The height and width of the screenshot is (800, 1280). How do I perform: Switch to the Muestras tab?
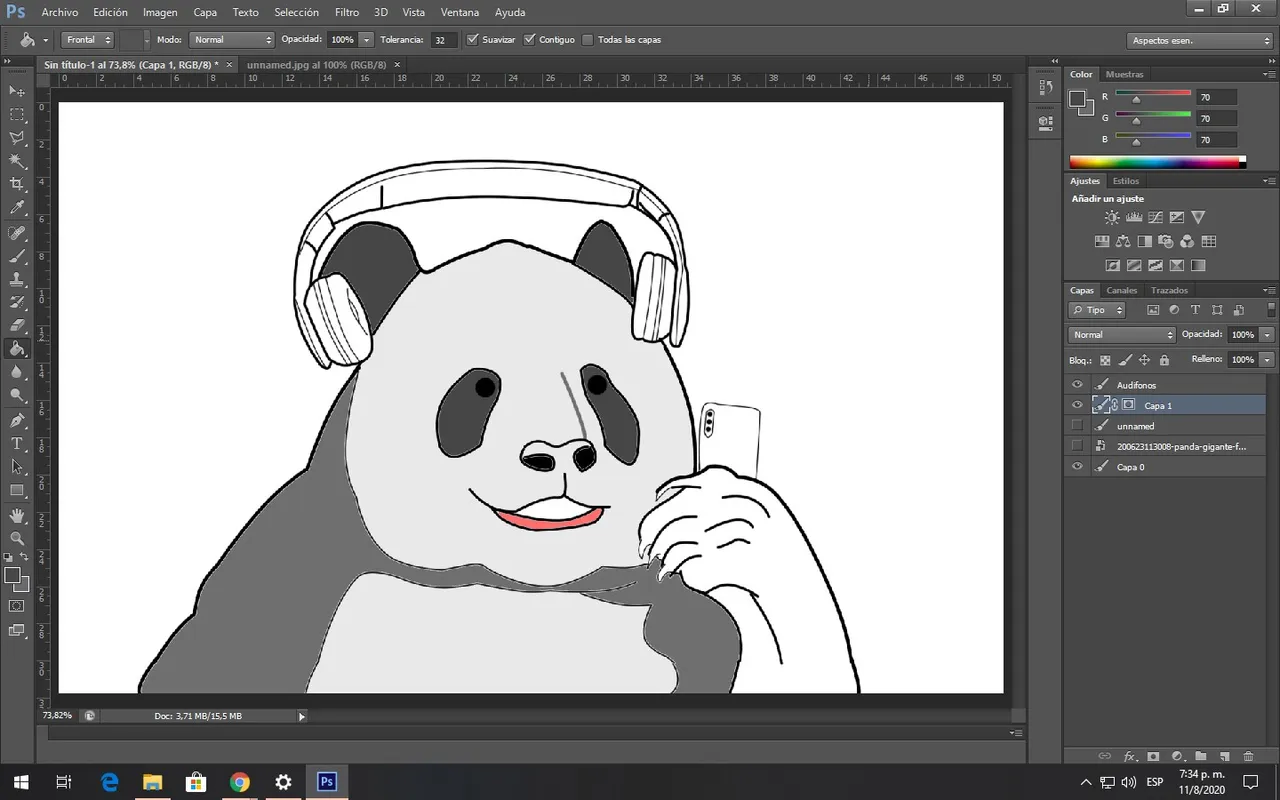coord(1125,74)
